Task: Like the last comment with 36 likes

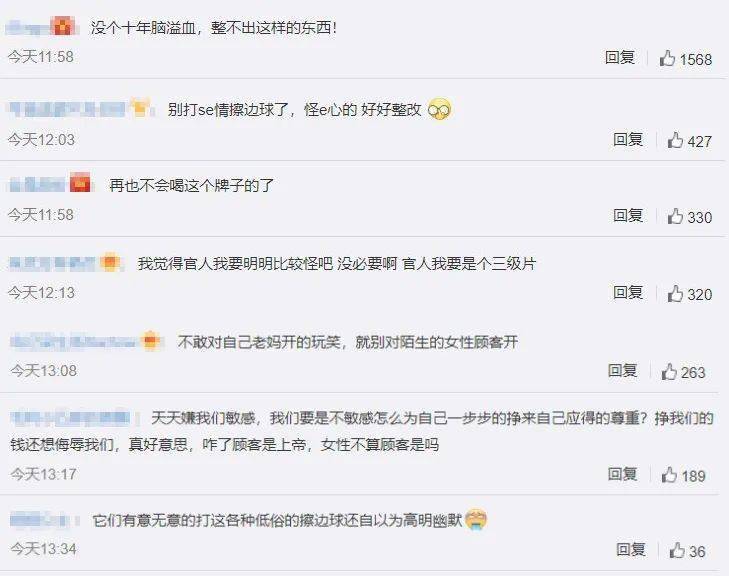Action: pyautogui.click(x=677, y=550)
